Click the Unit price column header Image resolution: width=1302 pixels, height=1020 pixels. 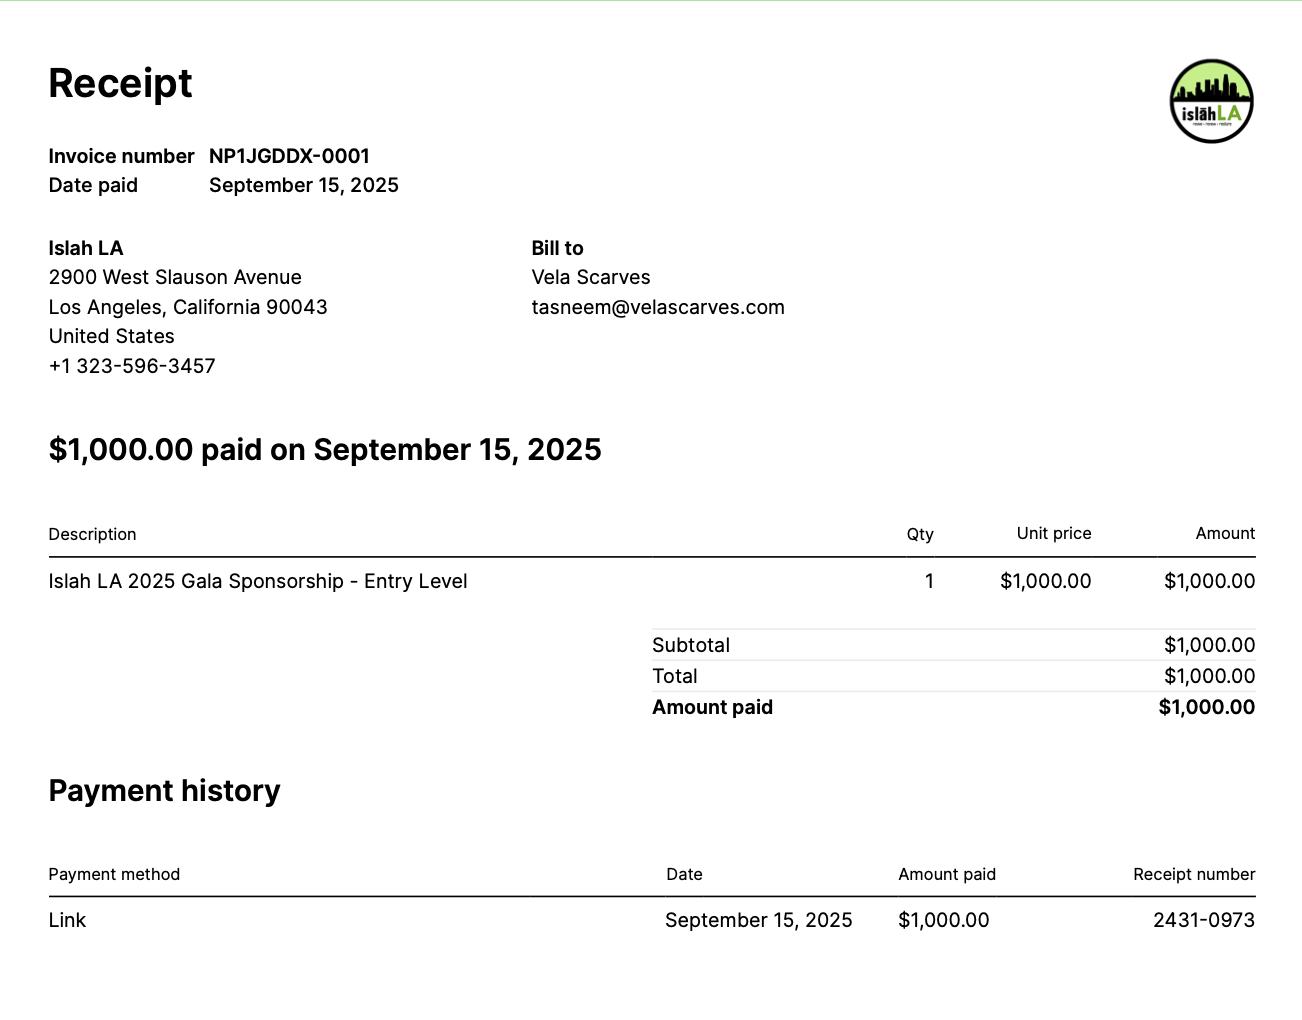point(1054,534)
